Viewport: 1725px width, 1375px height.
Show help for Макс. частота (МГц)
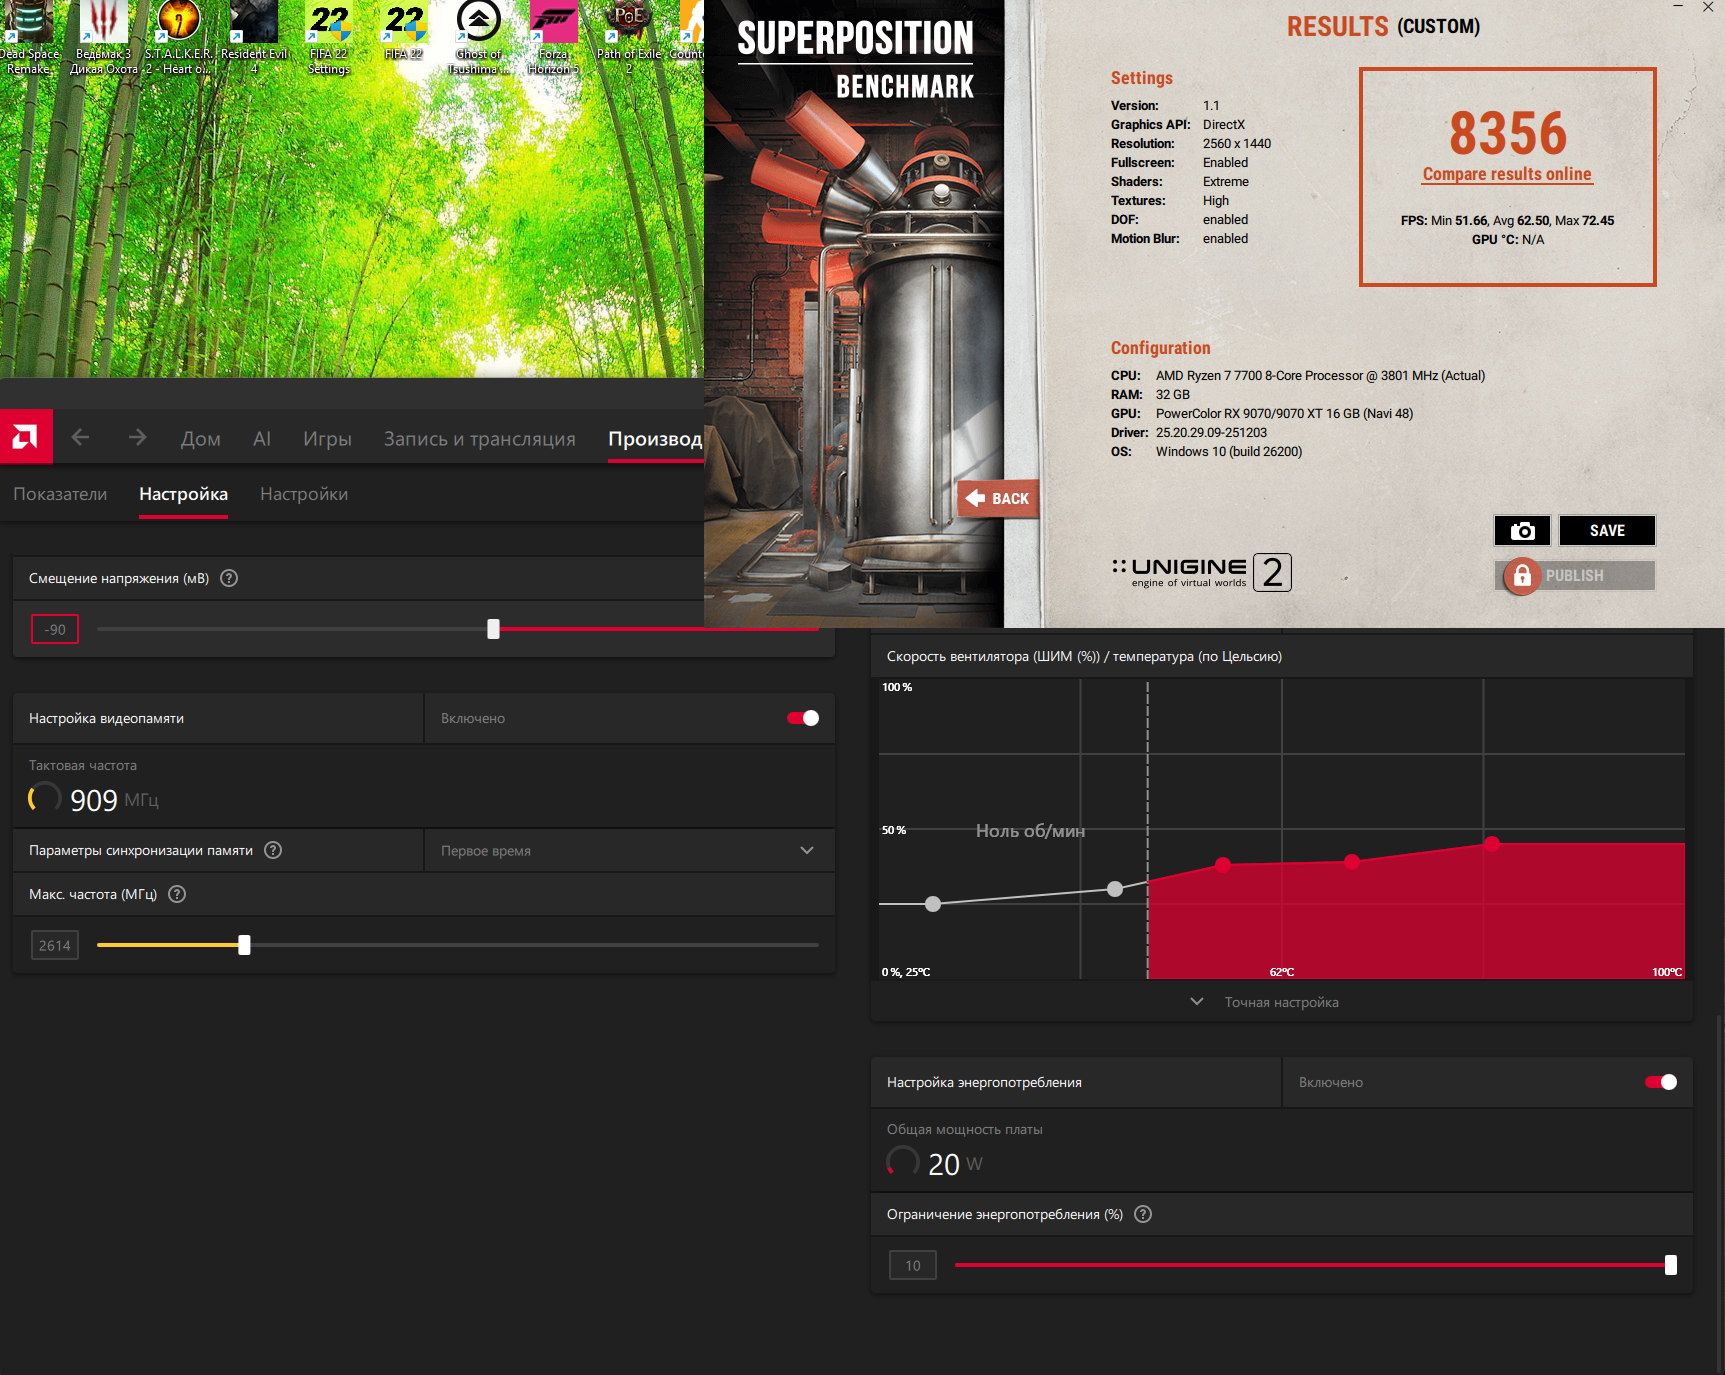(x=177, y=894)
